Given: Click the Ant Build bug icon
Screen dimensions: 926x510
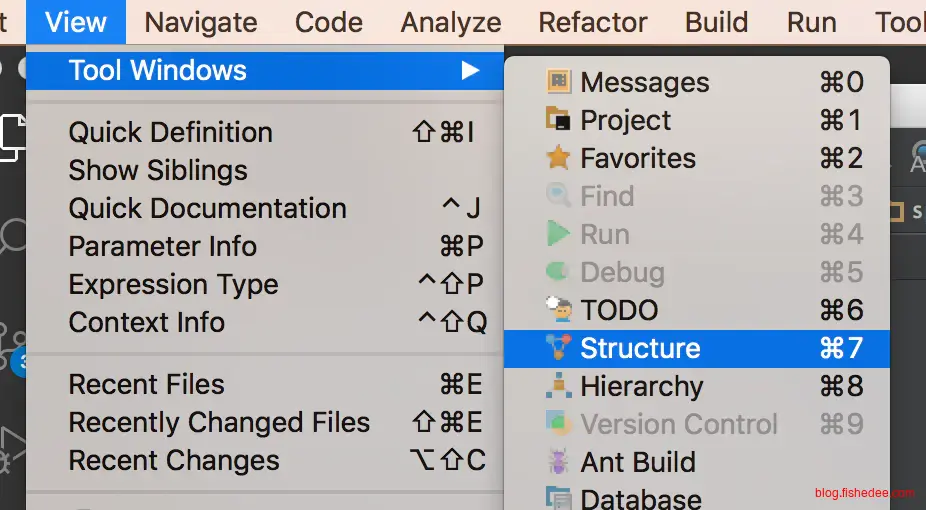Looking at the screenshot, I should pyautogui.click(x=558, y=462).
